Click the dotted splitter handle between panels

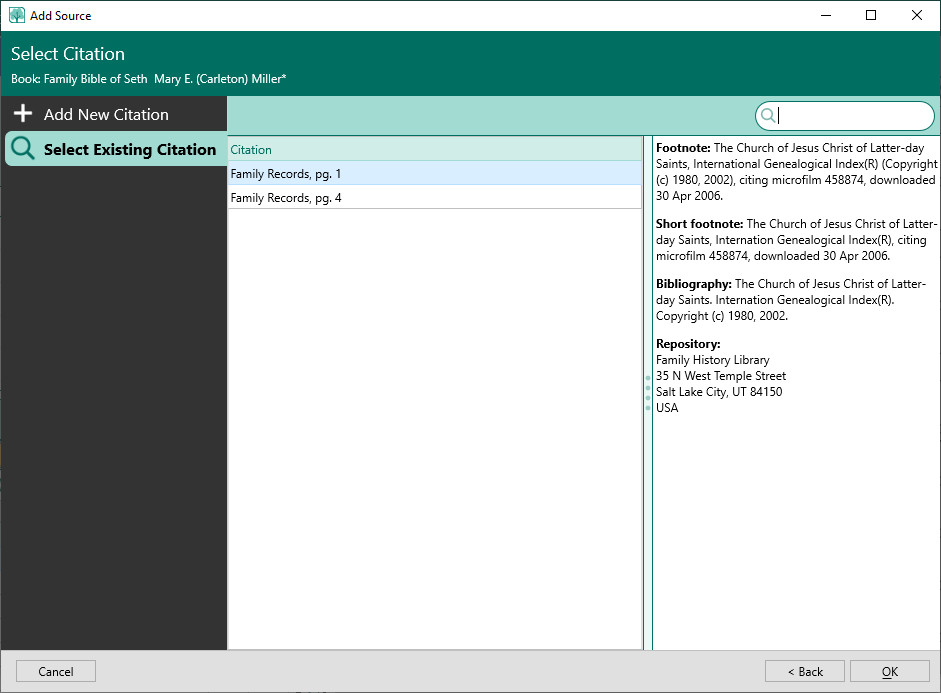[x=648, y=393]
